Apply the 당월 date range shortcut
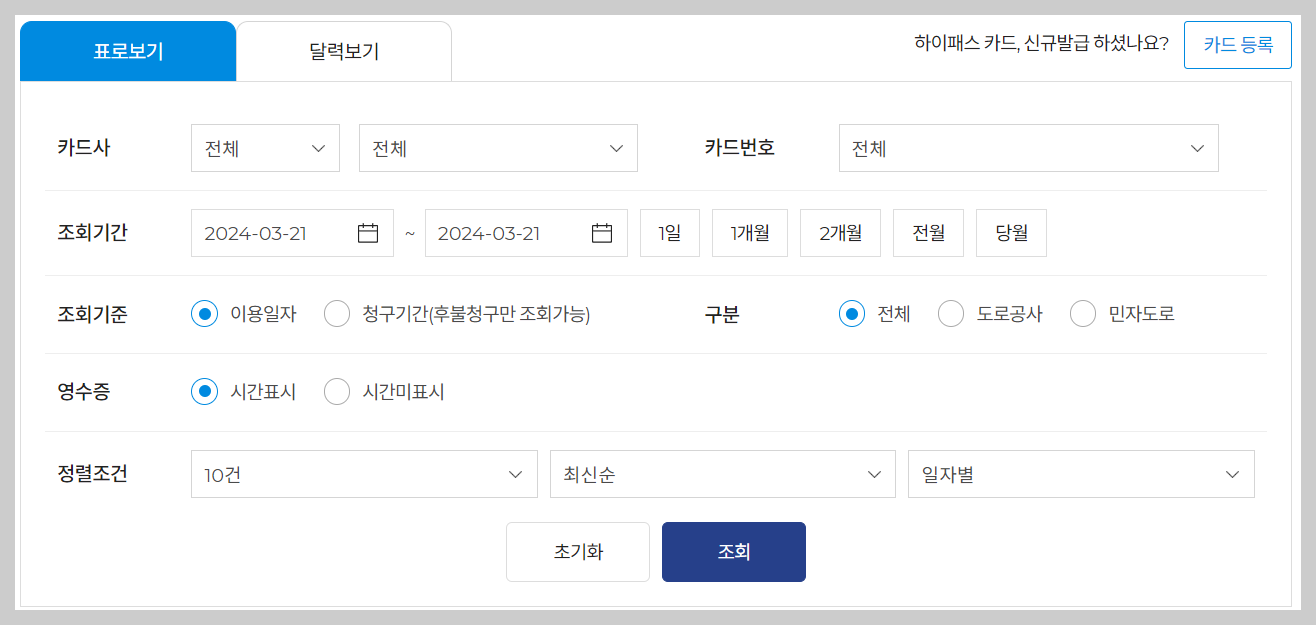 1011,232
